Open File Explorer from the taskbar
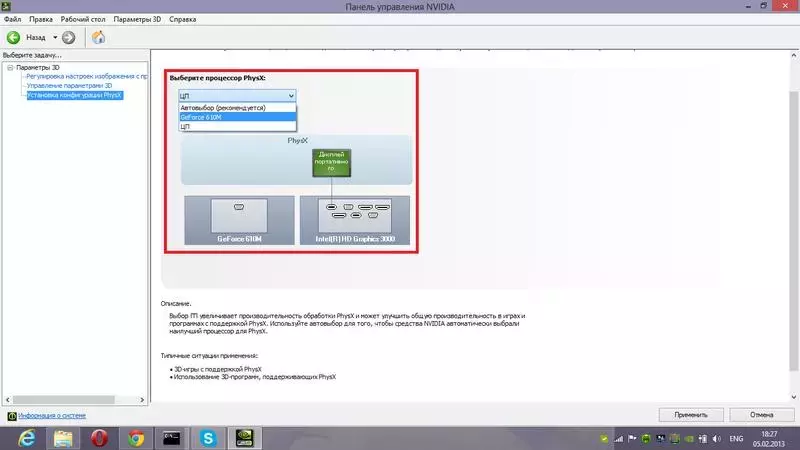 pos(63,438)
